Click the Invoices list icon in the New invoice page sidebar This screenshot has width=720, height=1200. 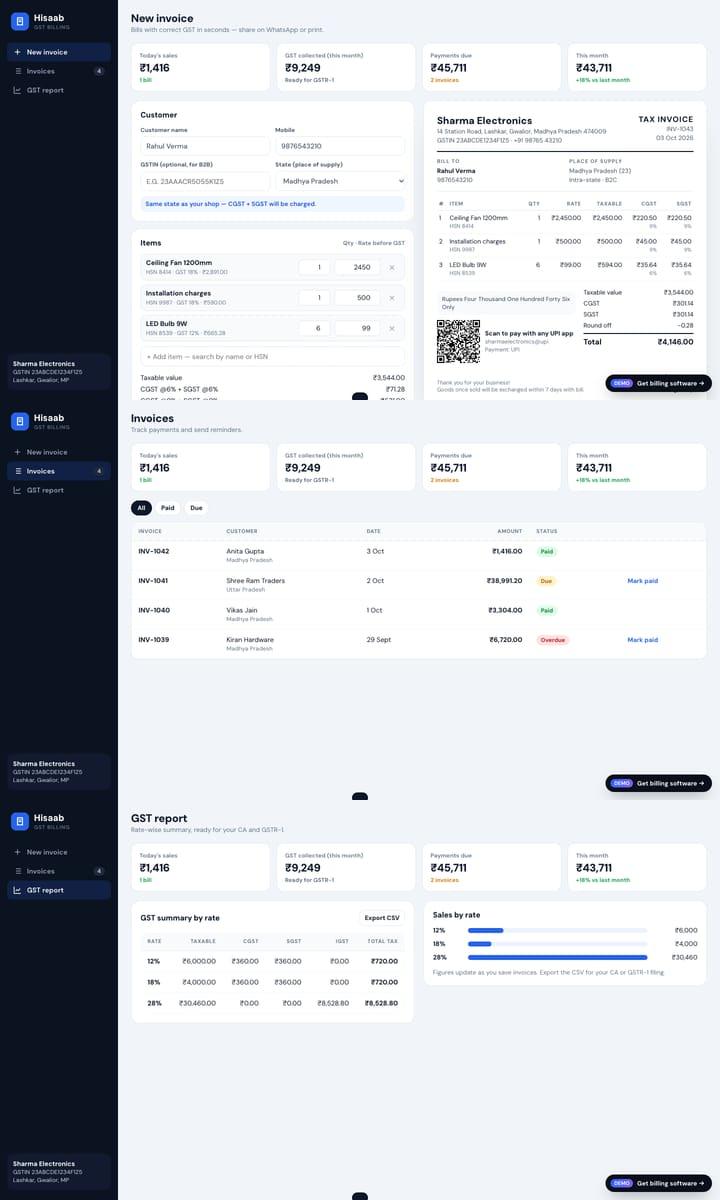tap(17, 71)
